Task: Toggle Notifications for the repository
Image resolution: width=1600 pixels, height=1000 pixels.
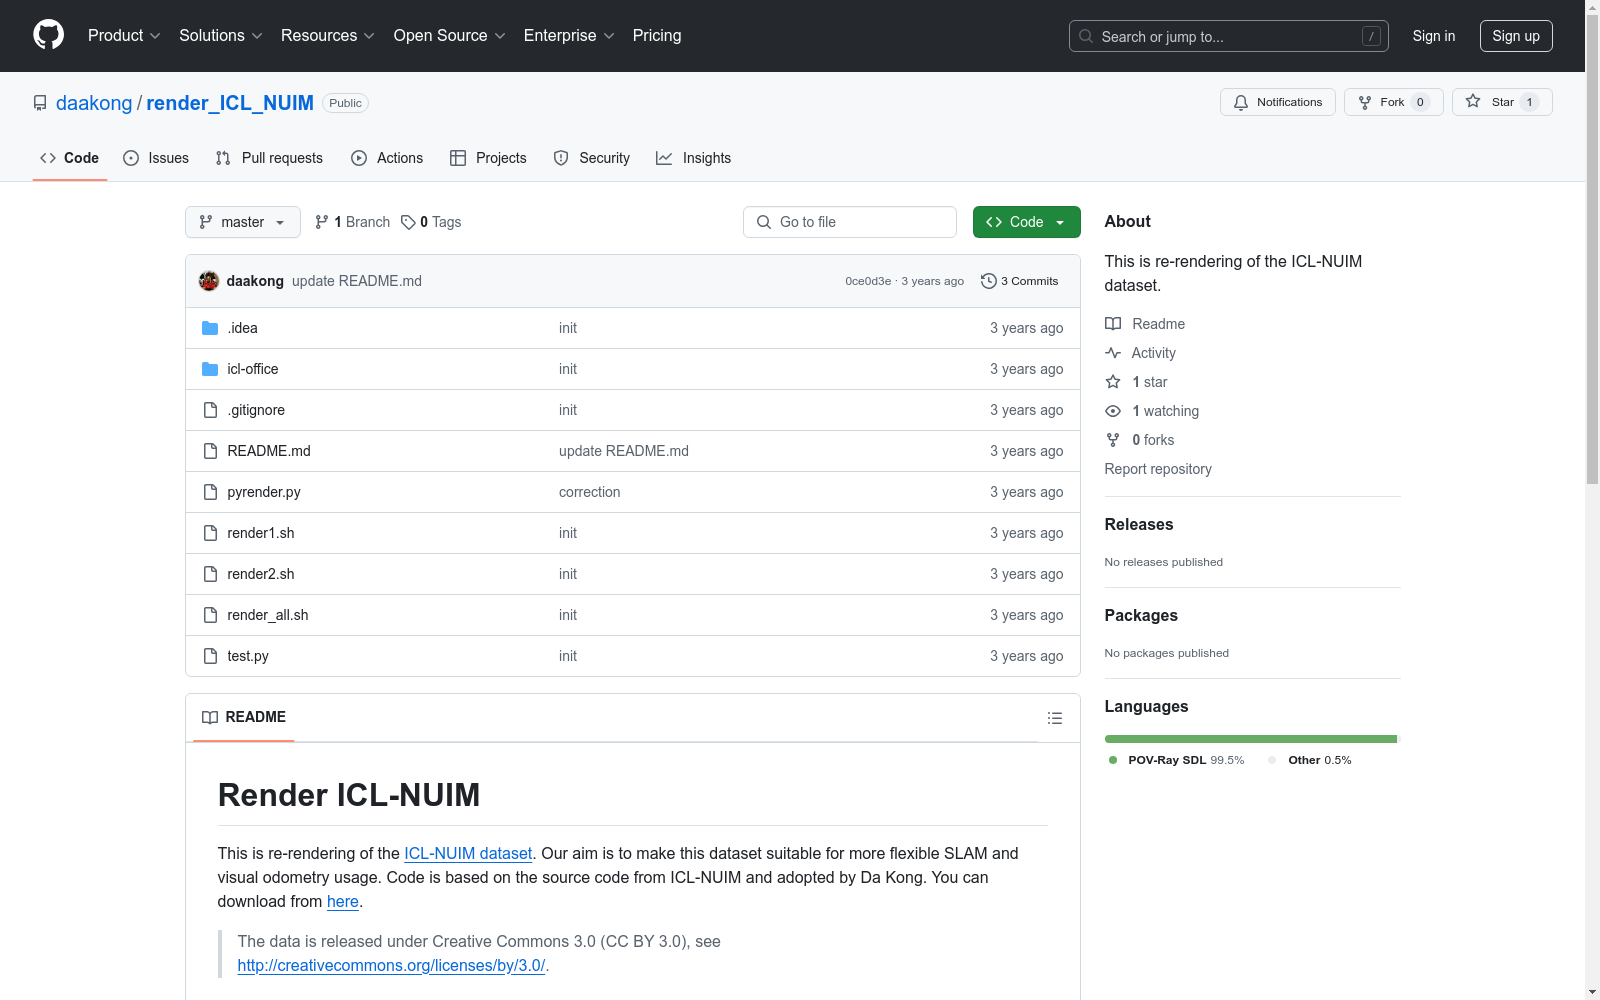Action: click(1277, 102)
